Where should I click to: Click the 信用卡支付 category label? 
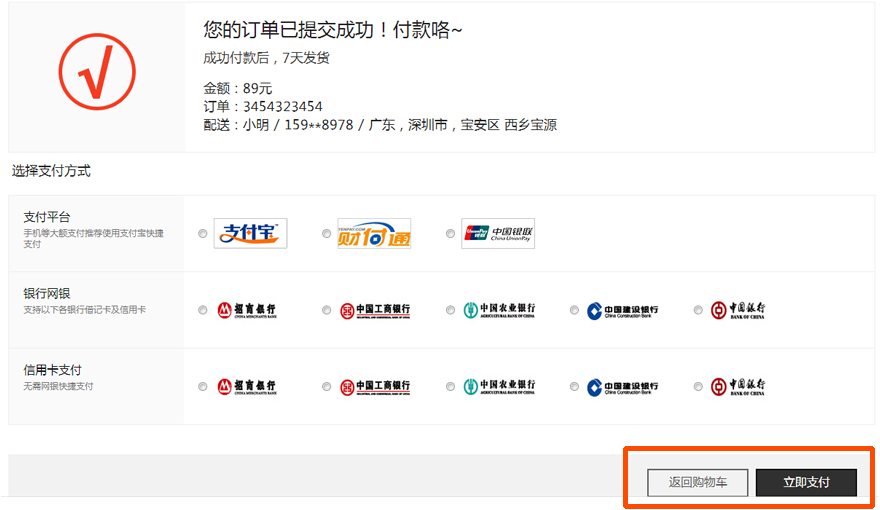pyautogui.click(x=52, y=370)
